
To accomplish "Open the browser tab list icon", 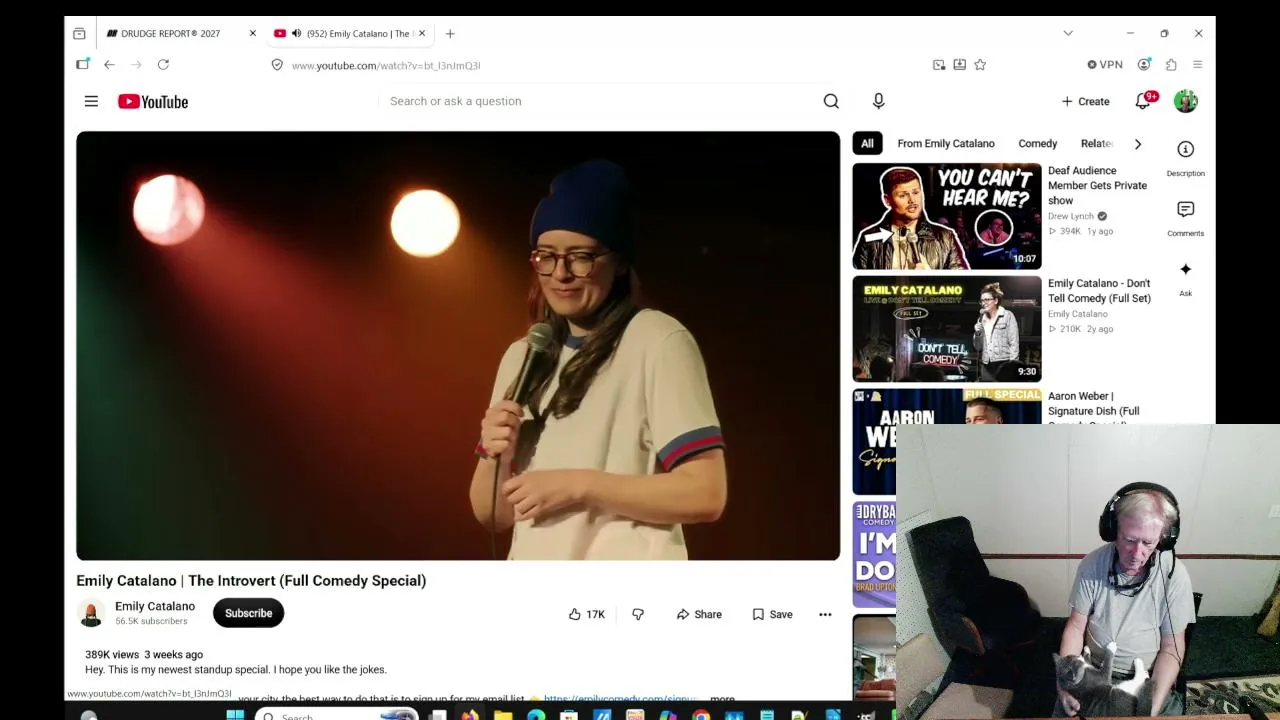I will 79,33.
